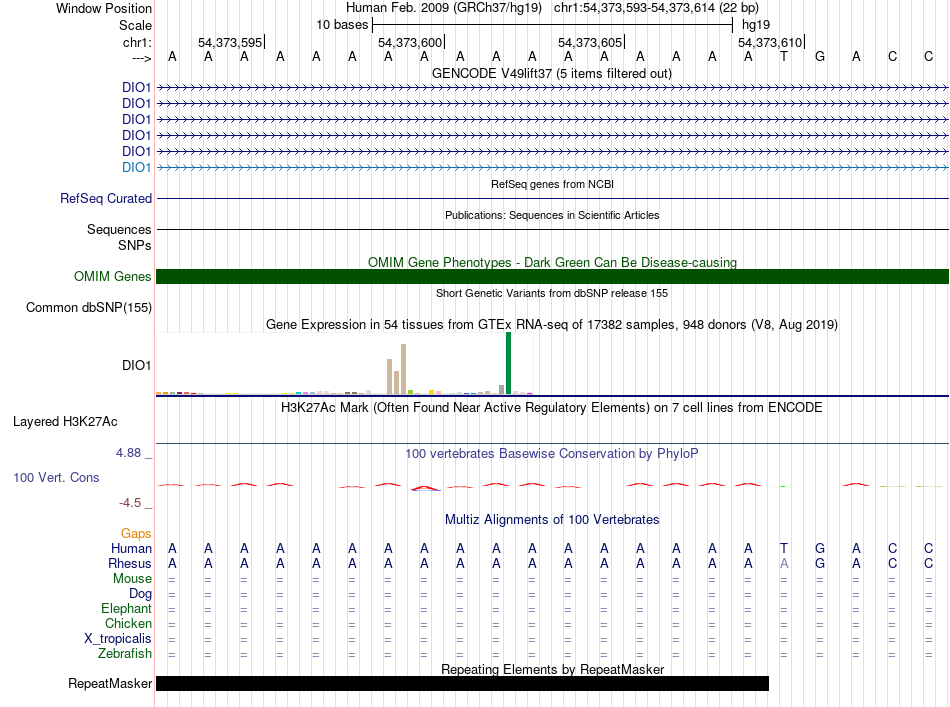This screenshot has height=707, width=950.
Task: Click the Chicken species row label
Action: [128, 624]
